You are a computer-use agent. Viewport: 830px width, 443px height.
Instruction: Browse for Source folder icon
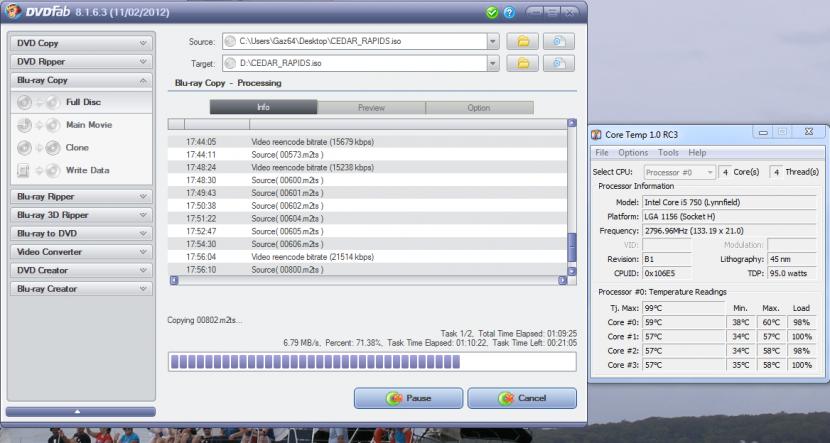pos(522,41)
